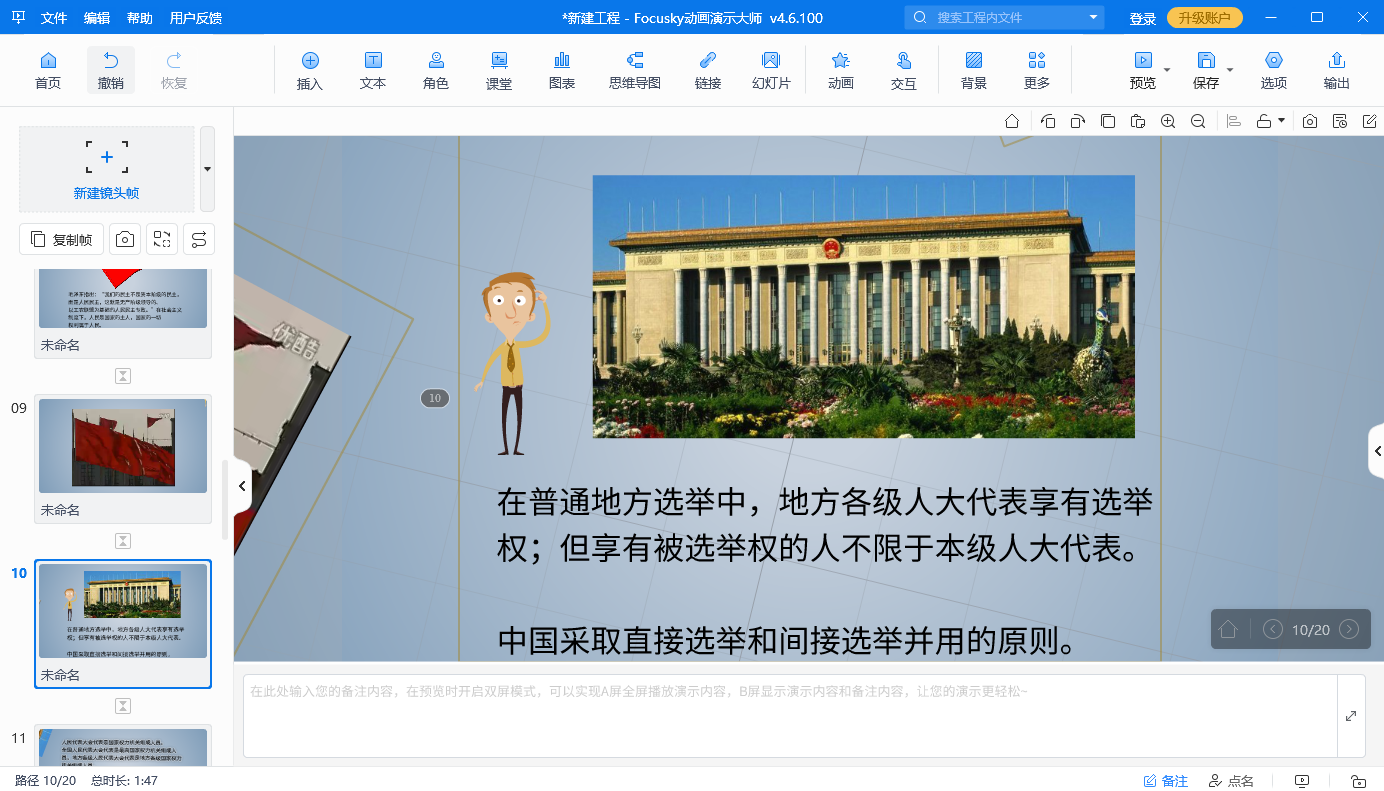Go to next frame in 10/20 navigator
The height and width of the screenshot is (791, 1384).
click(x=1349, y=629)
